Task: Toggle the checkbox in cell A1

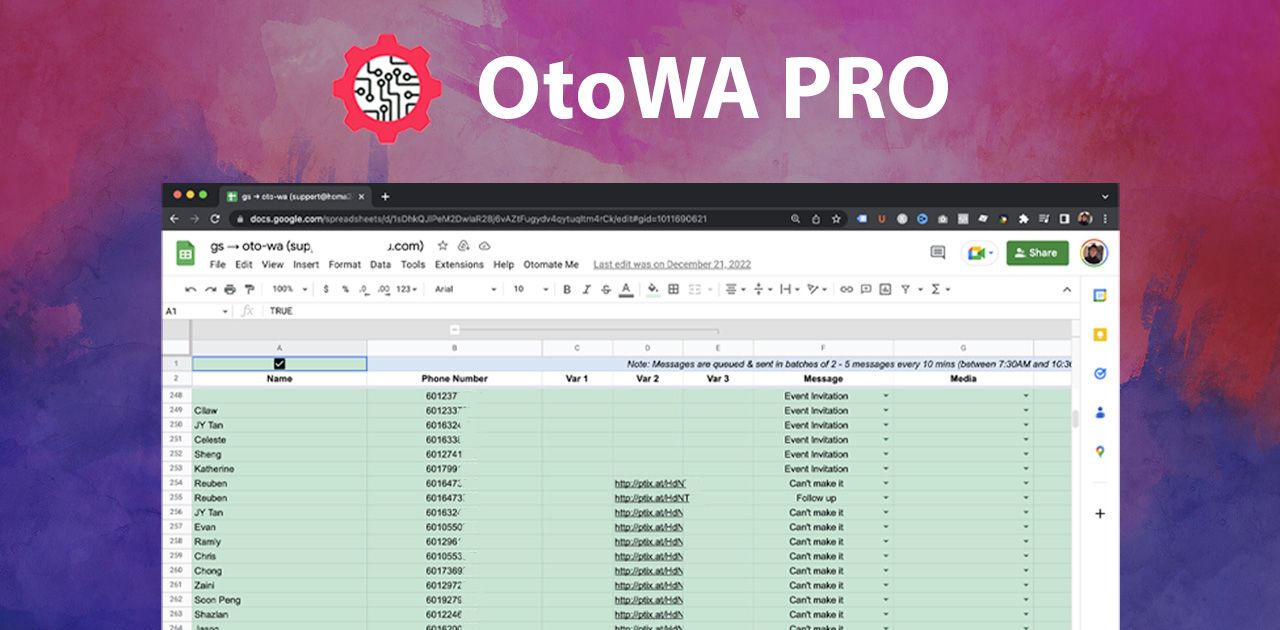Action: pyautogui.click(x=279, y=364)
